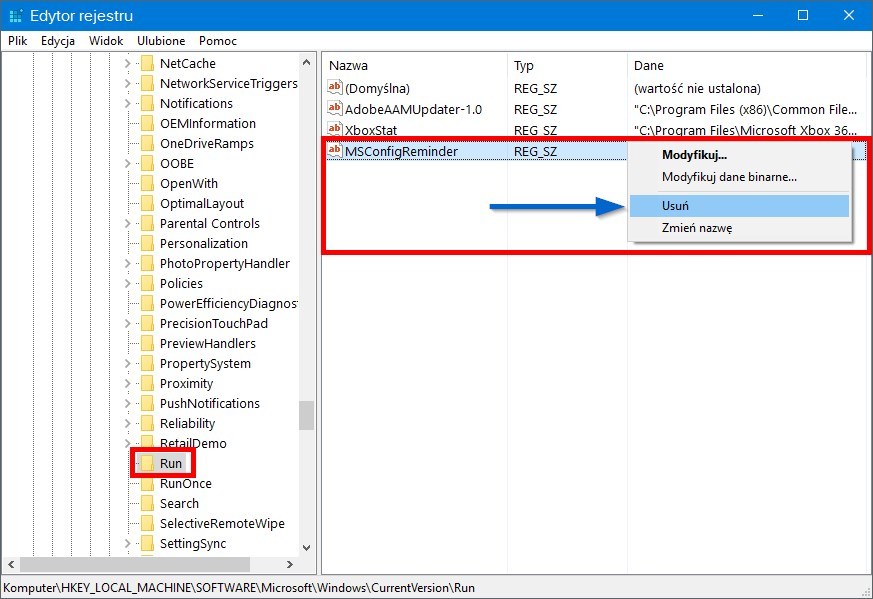Expand the Notifications key
Image resolution: width=873 pixels, height=599 pixels.
(x=127, y=104)
